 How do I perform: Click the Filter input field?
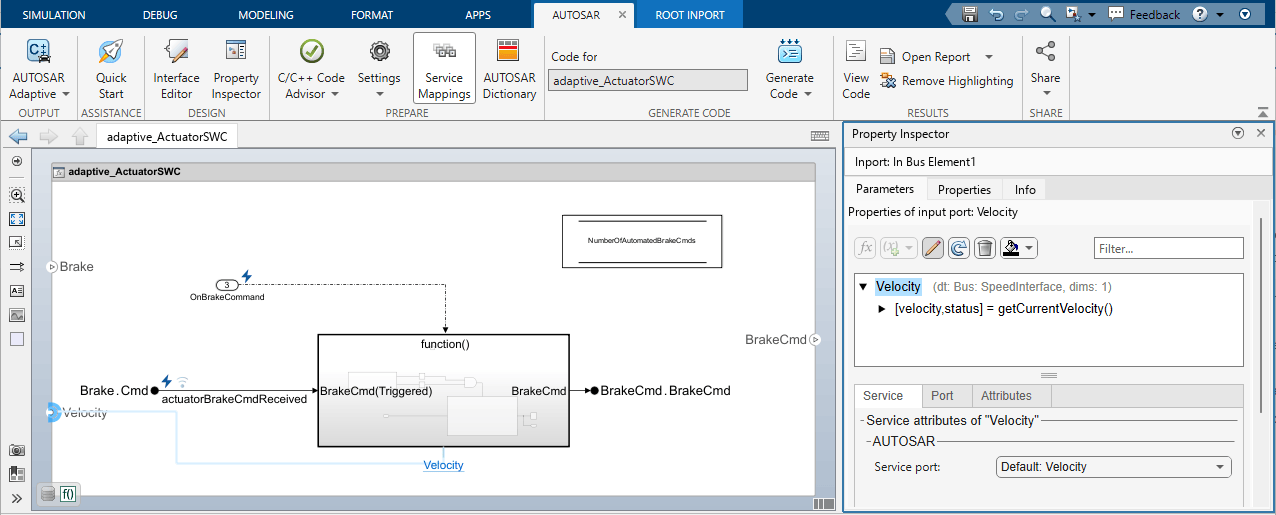coord(1168,248)
